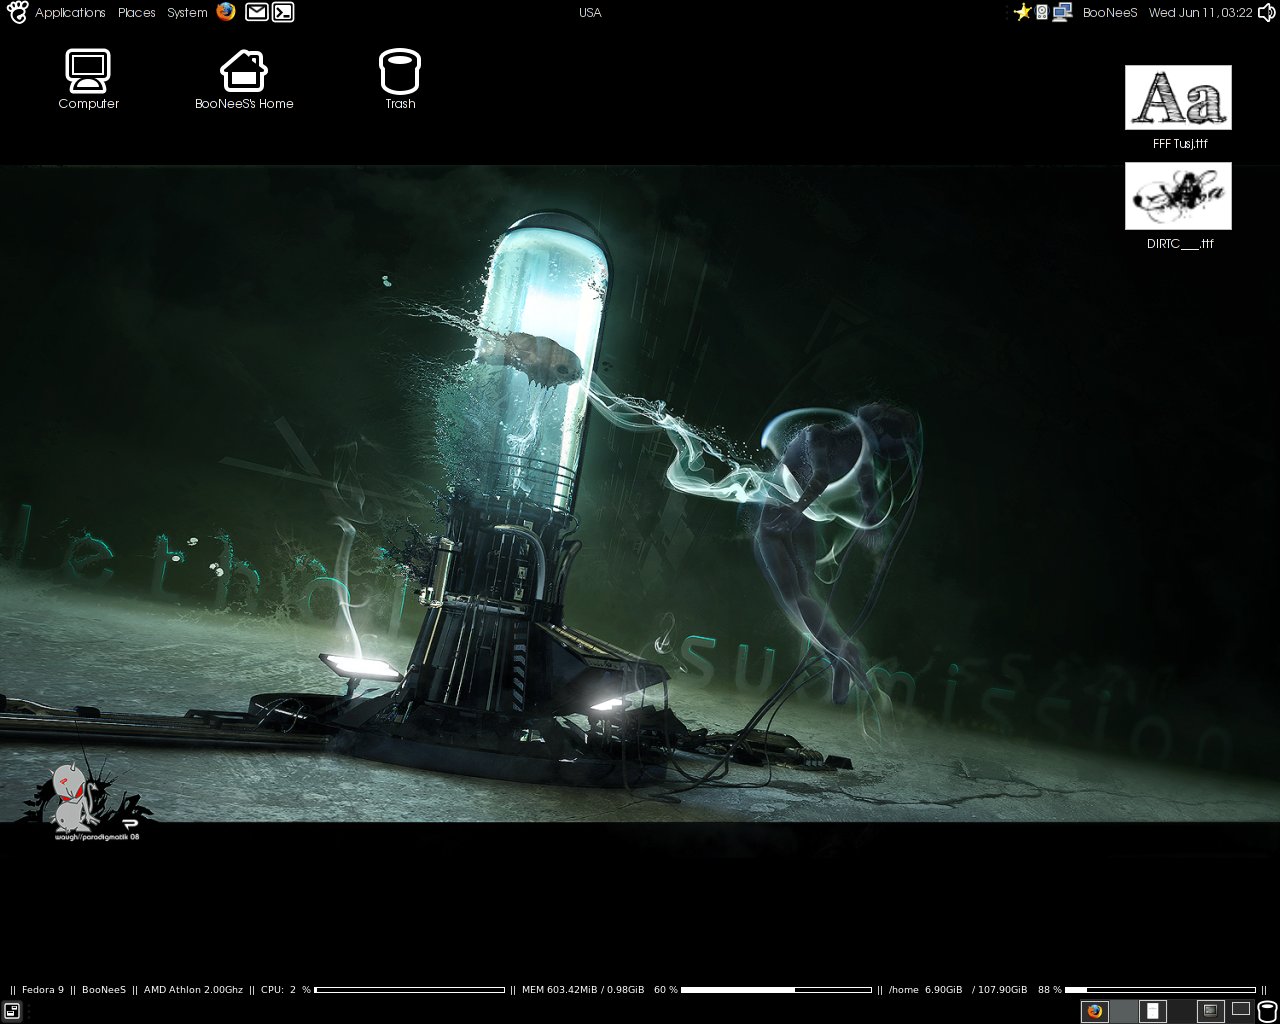Click the Fedora 9 status text
The width and height of the screenshot is (1280, 1024).
click(x=43, y=990)
